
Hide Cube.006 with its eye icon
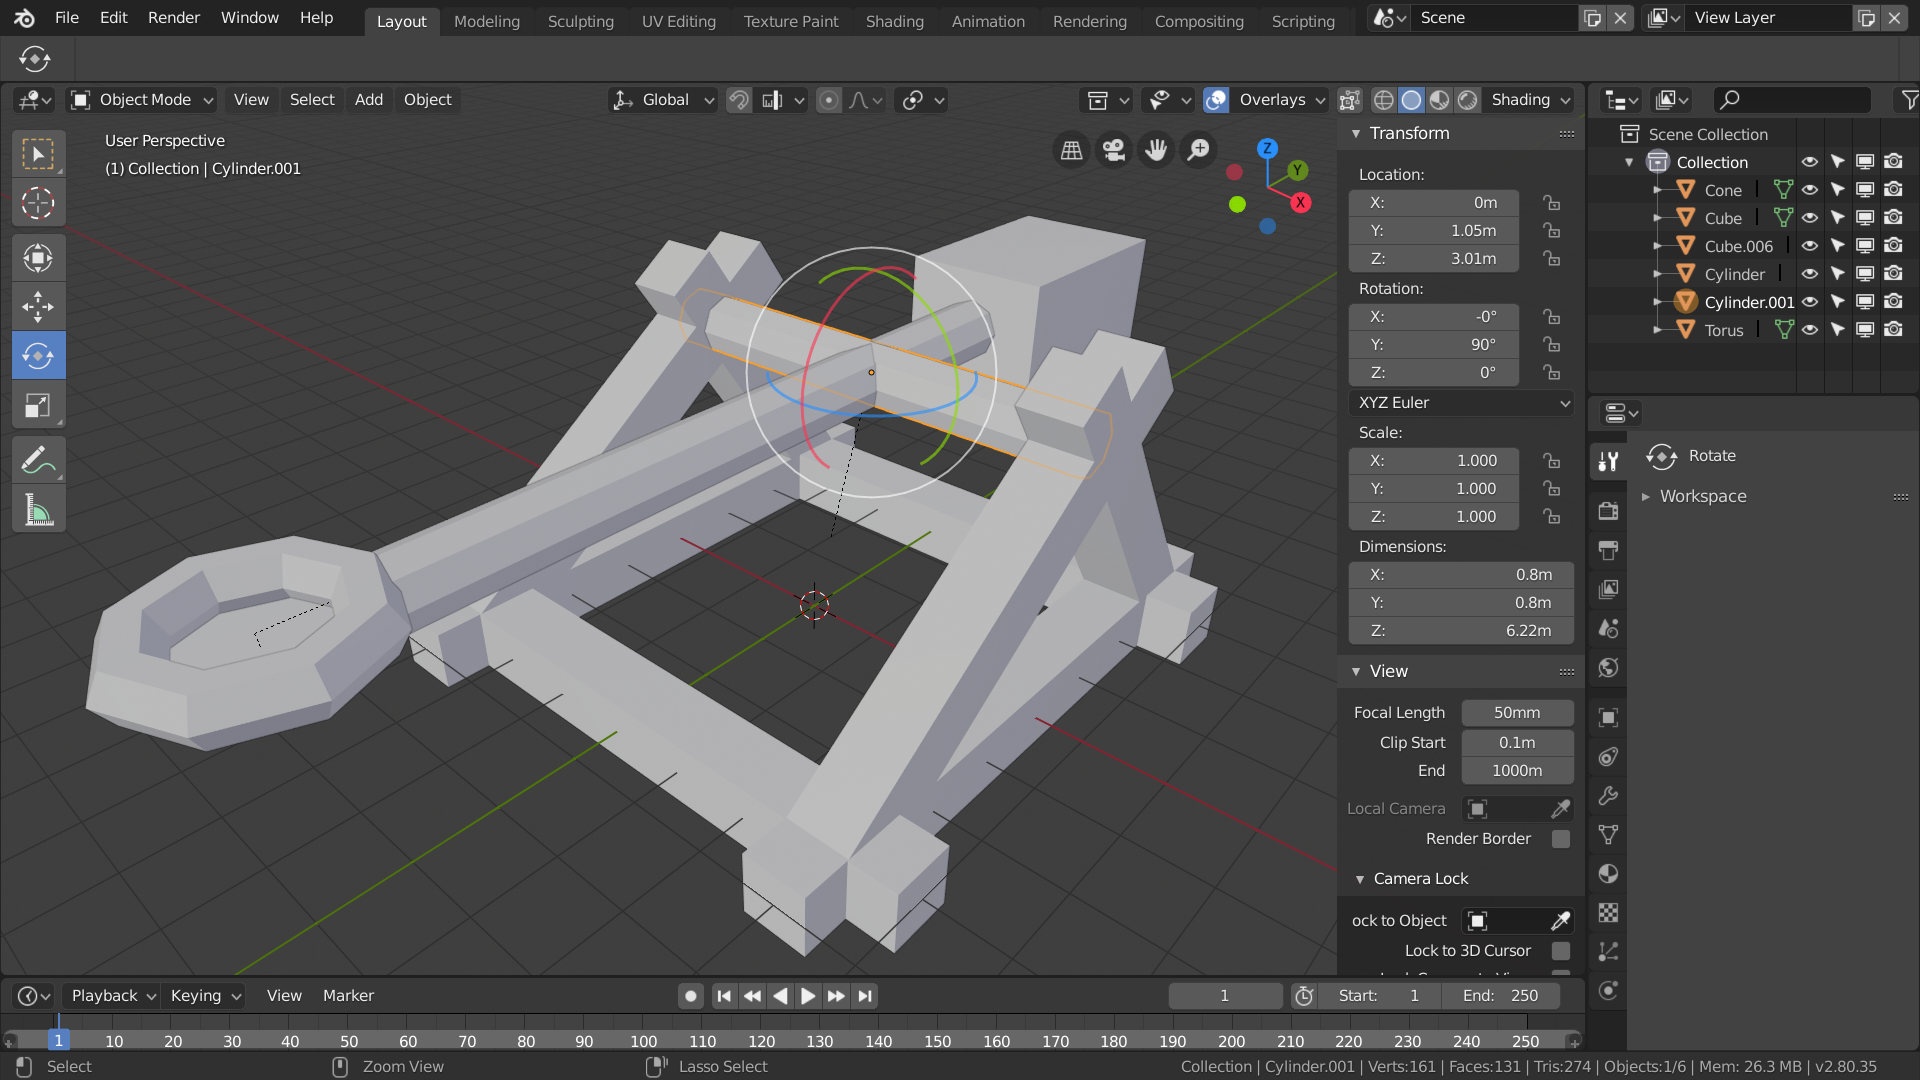1810,246
